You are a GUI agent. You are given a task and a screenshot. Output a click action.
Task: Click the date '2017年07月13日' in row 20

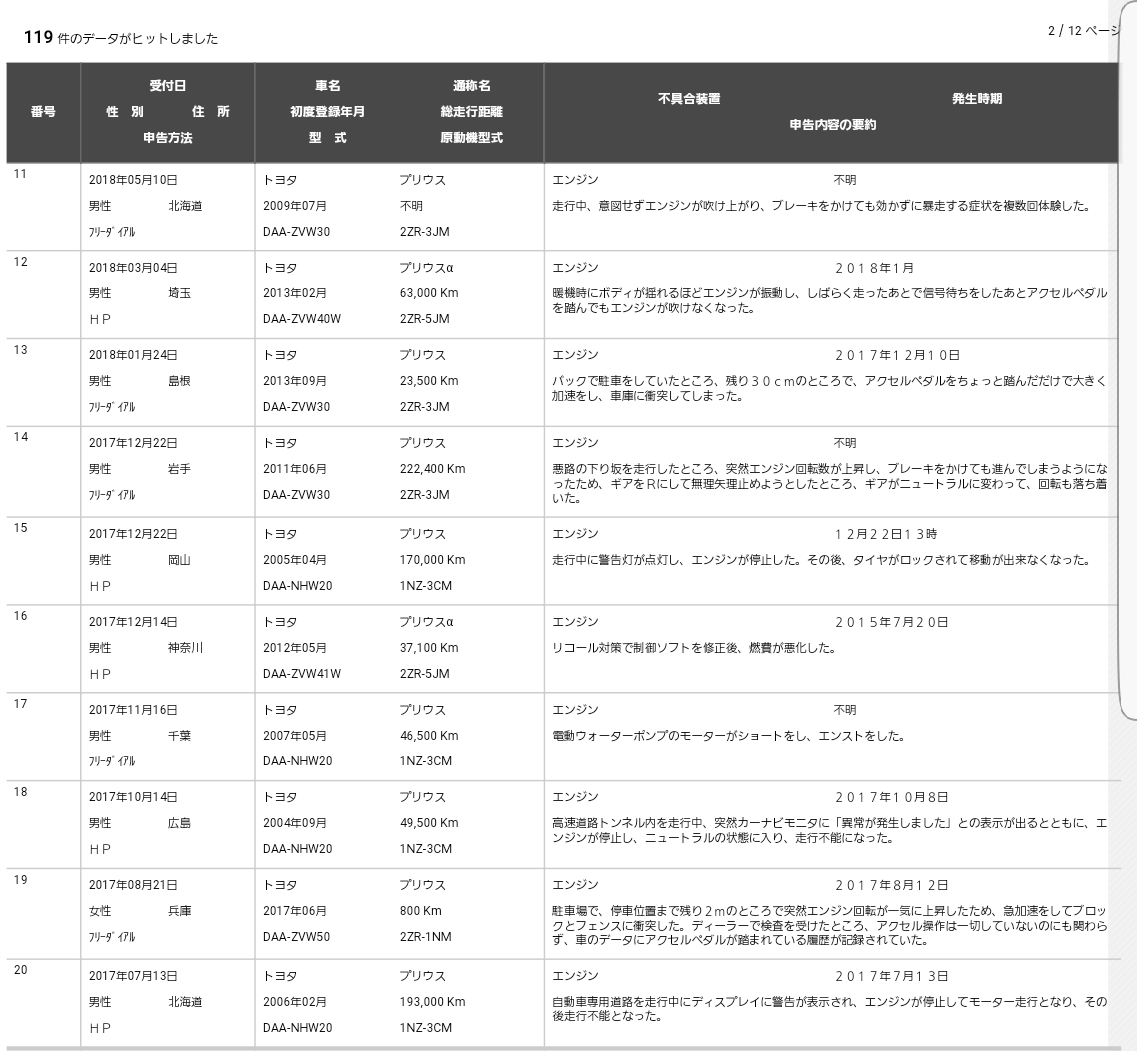[x=133, y=976]
